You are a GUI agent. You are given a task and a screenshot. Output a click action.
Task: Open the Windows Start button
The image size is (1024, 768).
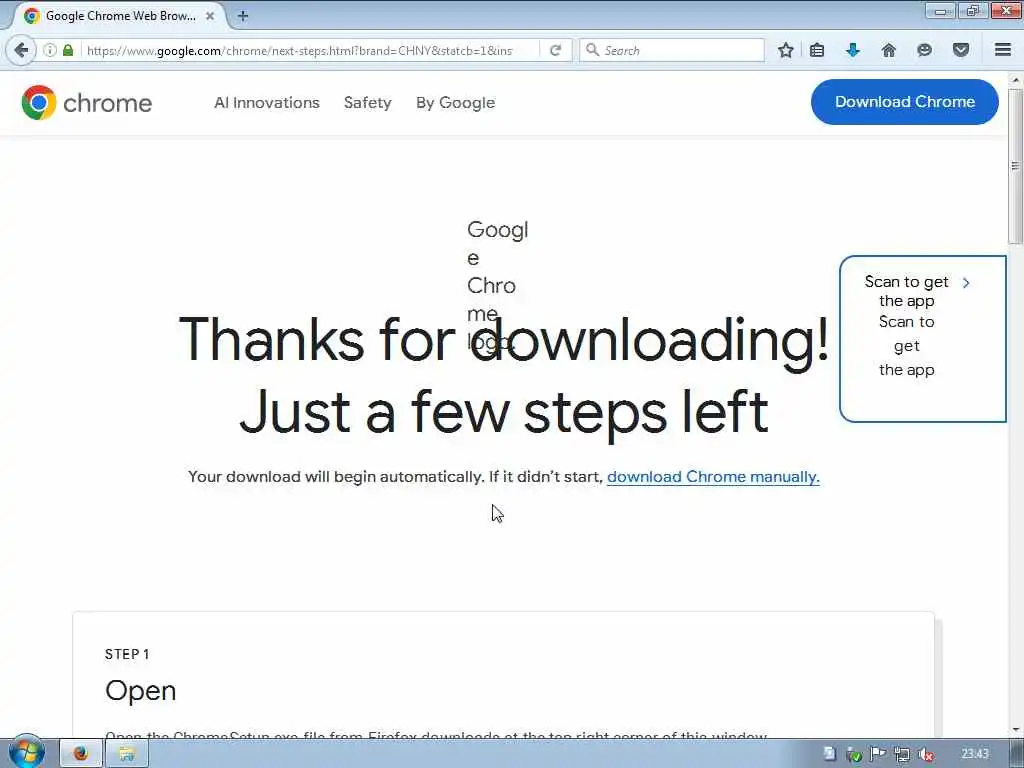tap(26, 753)
